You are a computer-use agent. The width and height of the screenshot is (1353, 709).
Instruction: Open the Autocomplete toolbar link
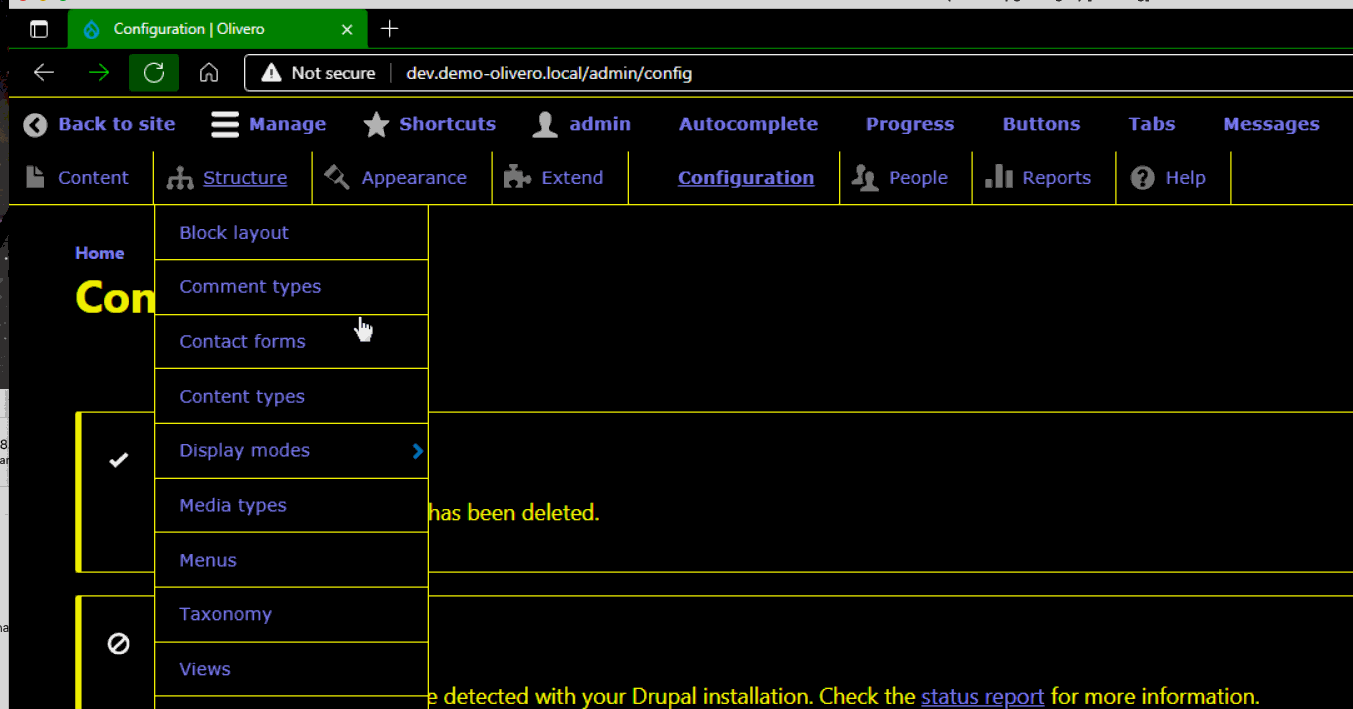(748, 124)
